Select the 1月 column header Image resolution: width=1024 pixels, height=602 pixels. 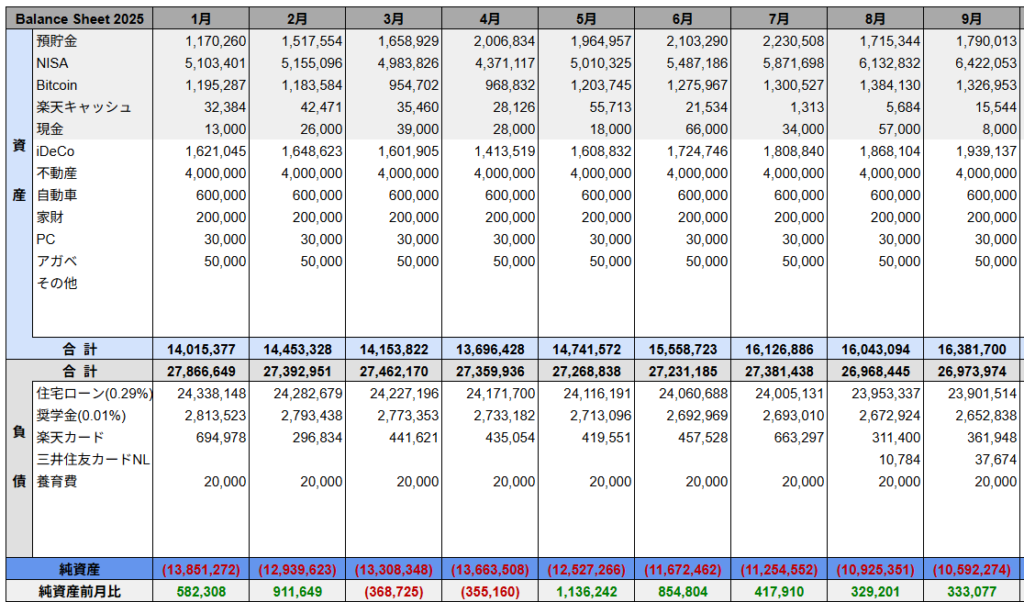click(200, 19)
